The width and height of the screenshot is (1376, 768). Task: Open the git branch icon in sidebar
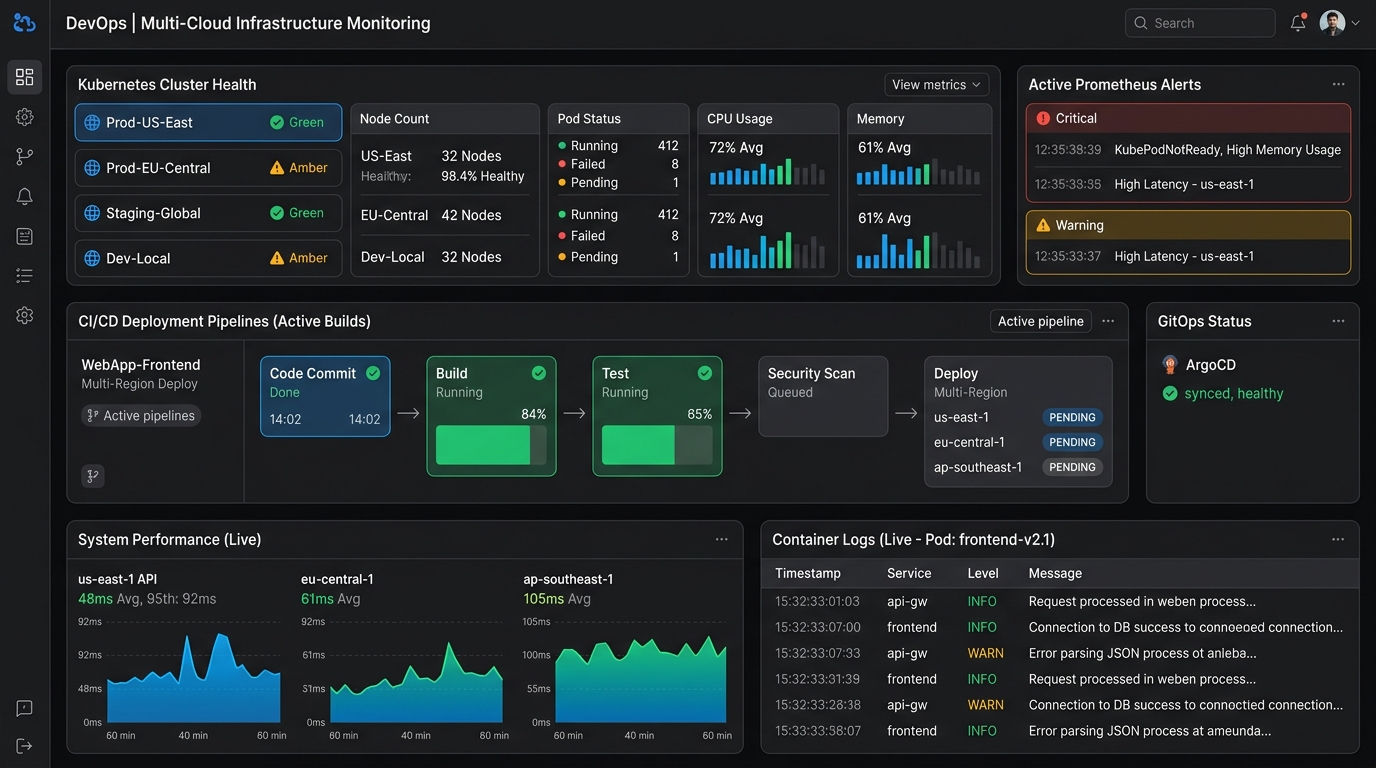pyautogui.click(x=25, y=157)
